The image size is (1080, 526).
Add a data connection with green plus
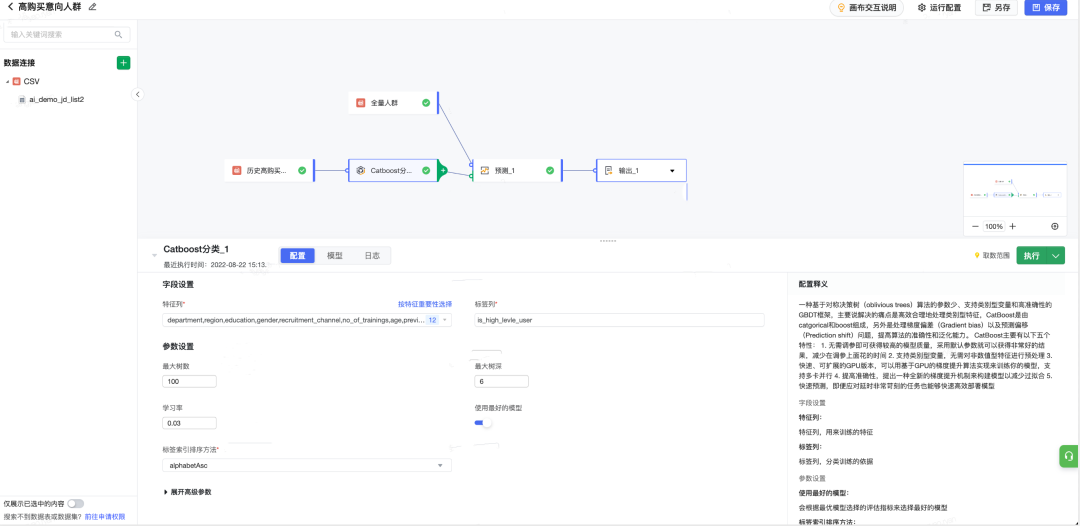pyautogui.click(x=123, y=63)
